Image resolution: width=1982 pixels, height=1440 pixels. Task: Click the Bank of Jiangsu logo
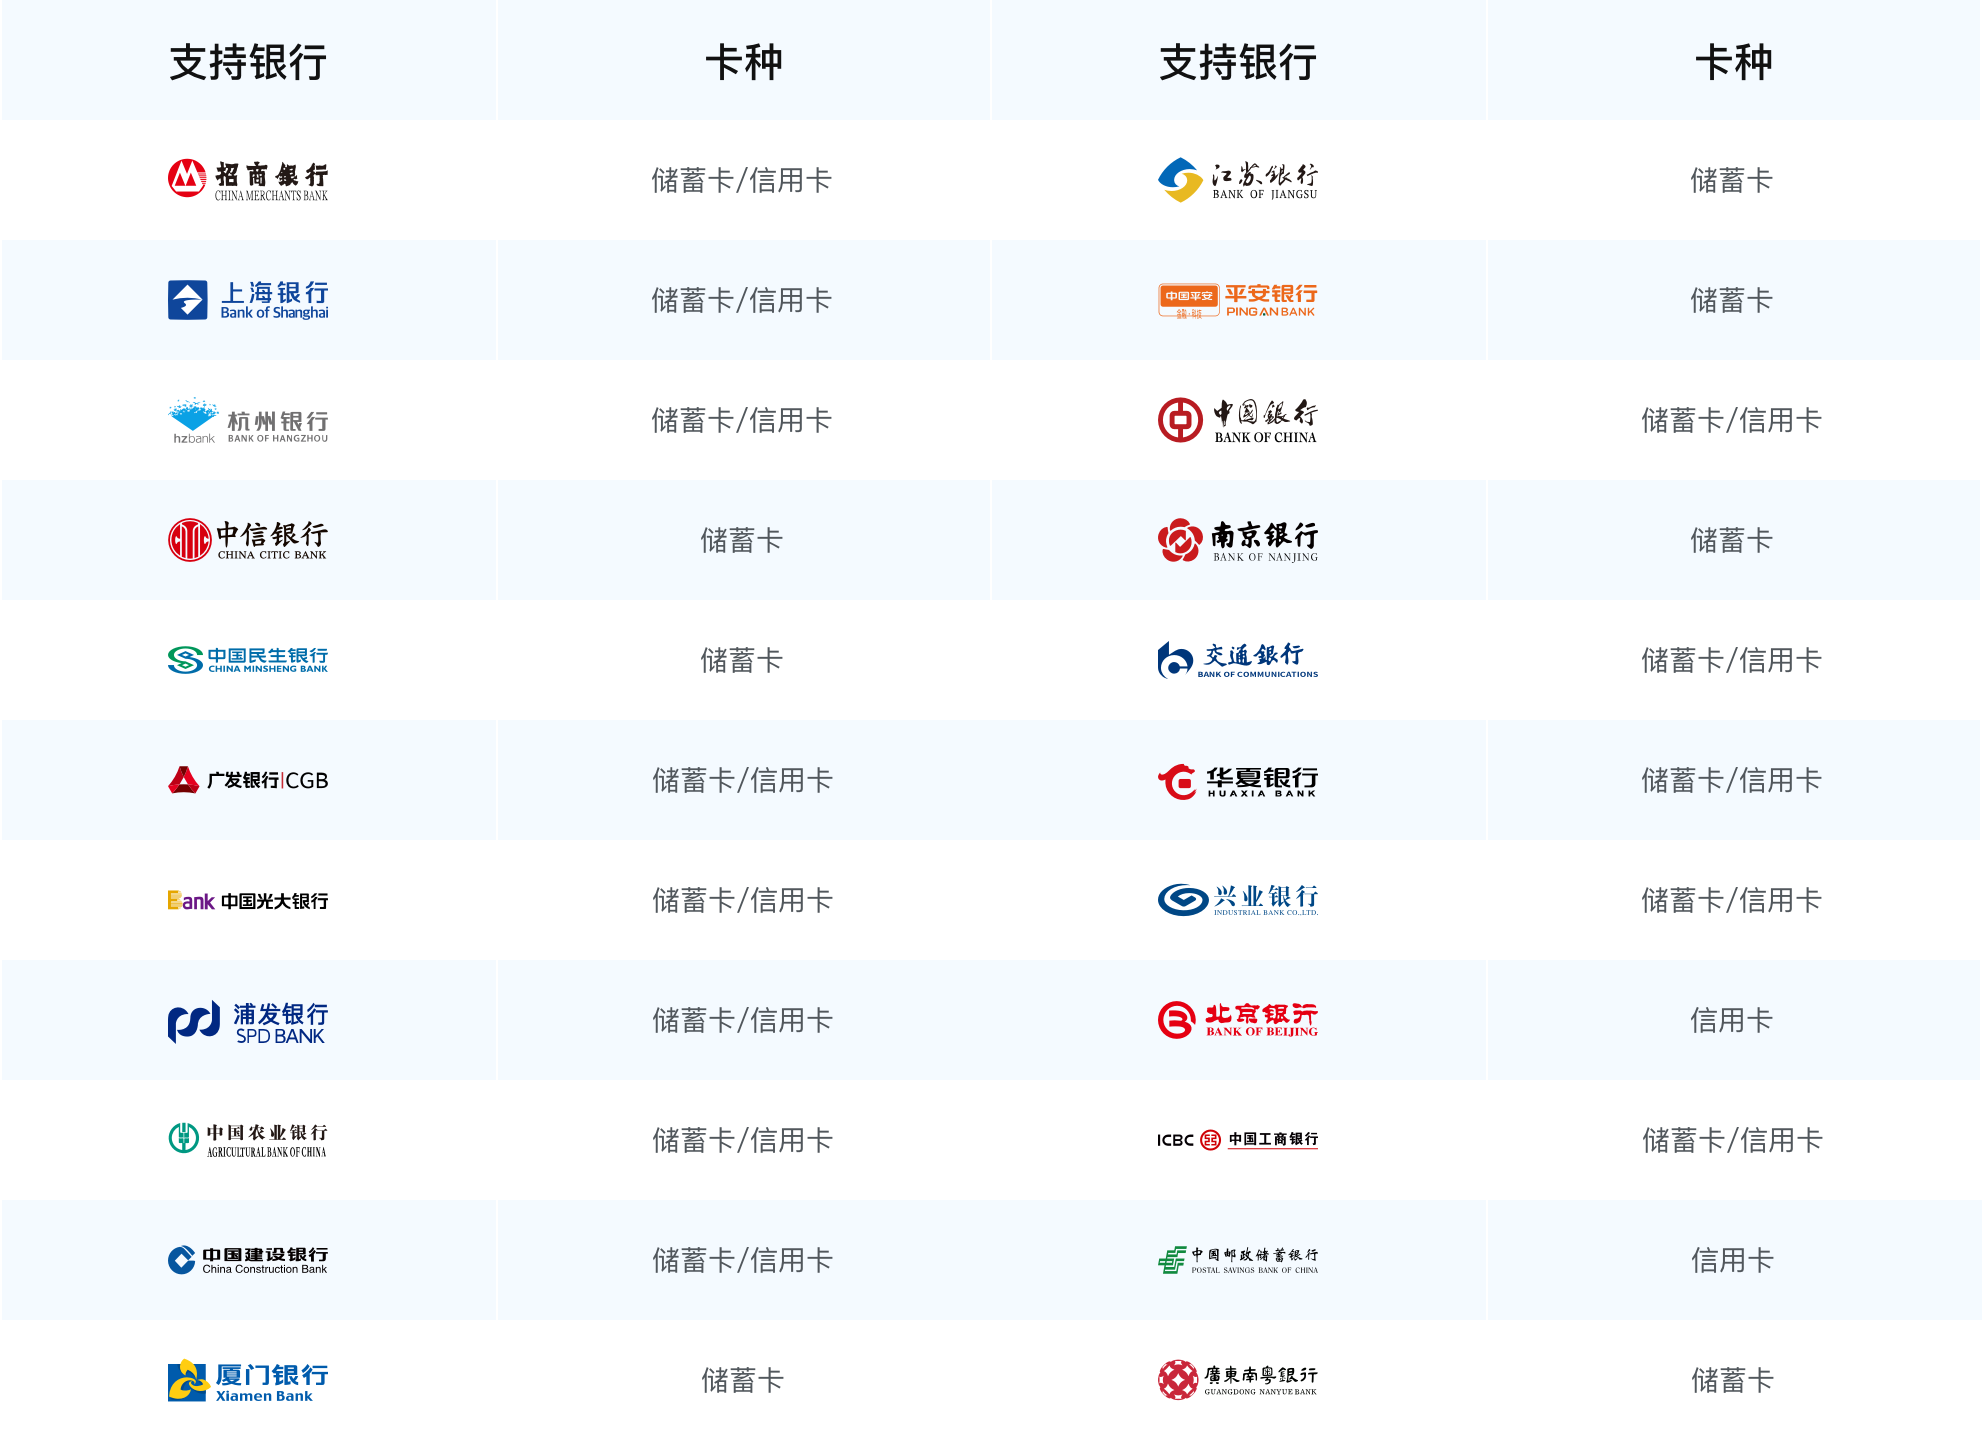coord(1238,180)
